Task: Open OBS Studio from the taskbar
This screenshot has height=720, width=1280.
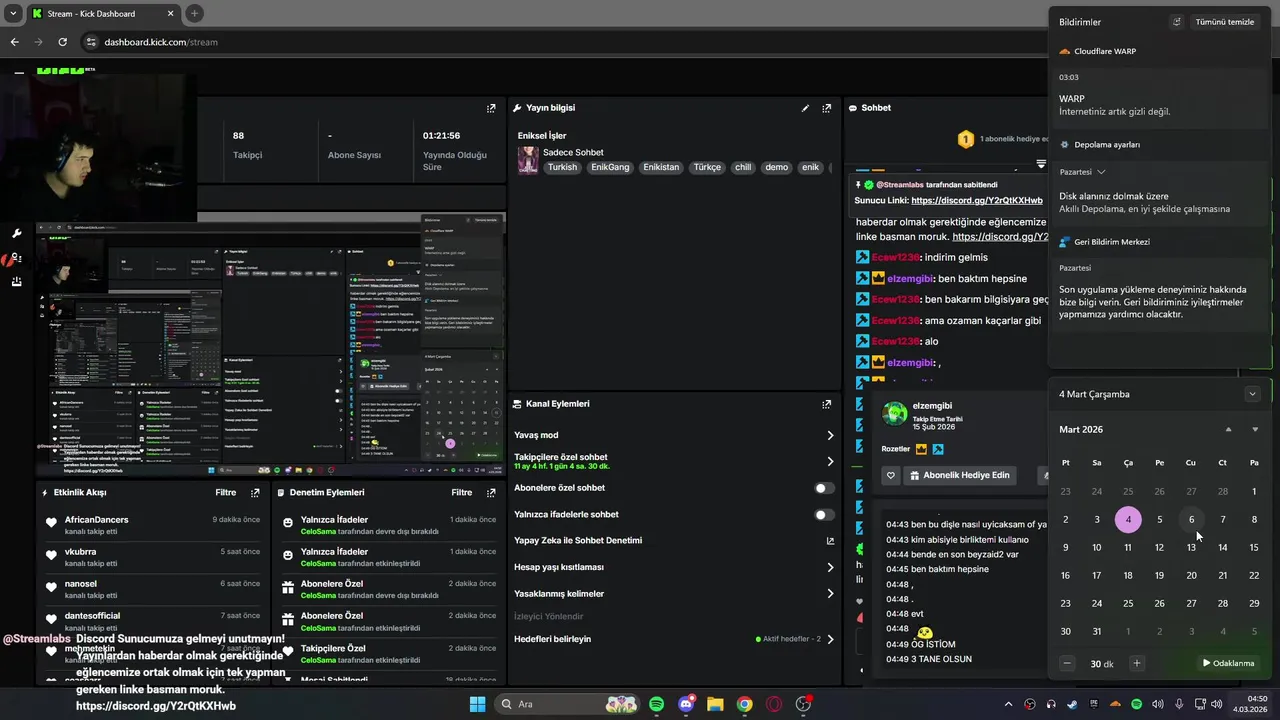Action: pos(803,704)
